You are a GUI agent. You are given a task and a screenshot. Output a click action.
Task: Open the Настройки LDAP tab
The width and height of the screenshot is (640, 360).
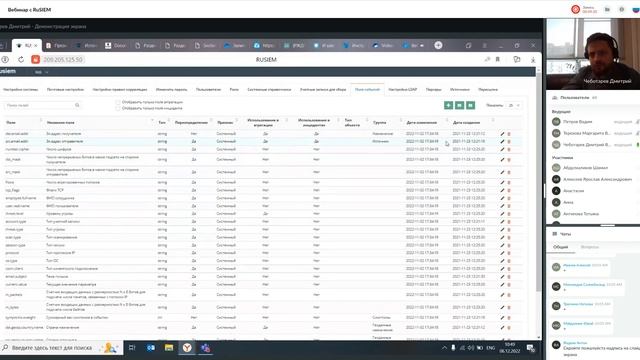402,89
